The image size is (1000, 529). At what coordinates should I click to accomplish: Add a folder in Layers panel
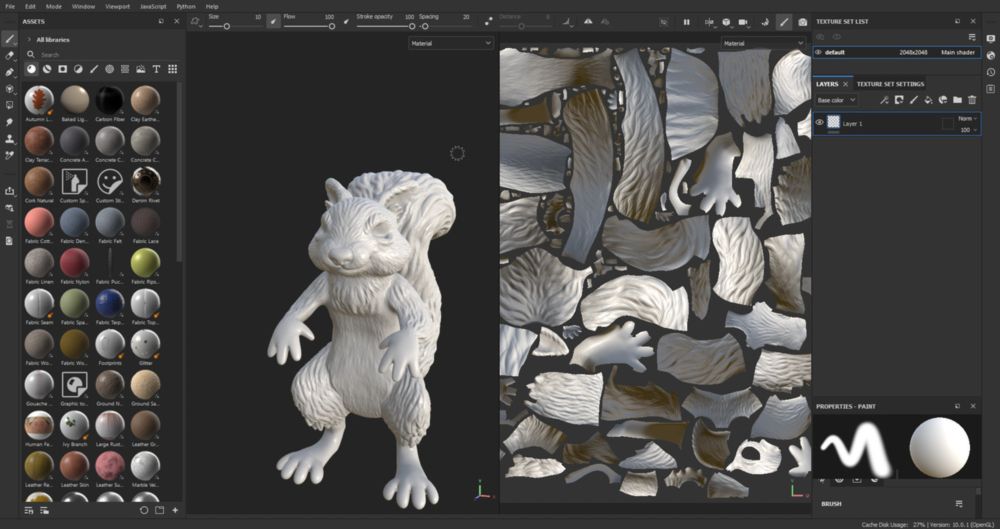[x=957, y=100]
